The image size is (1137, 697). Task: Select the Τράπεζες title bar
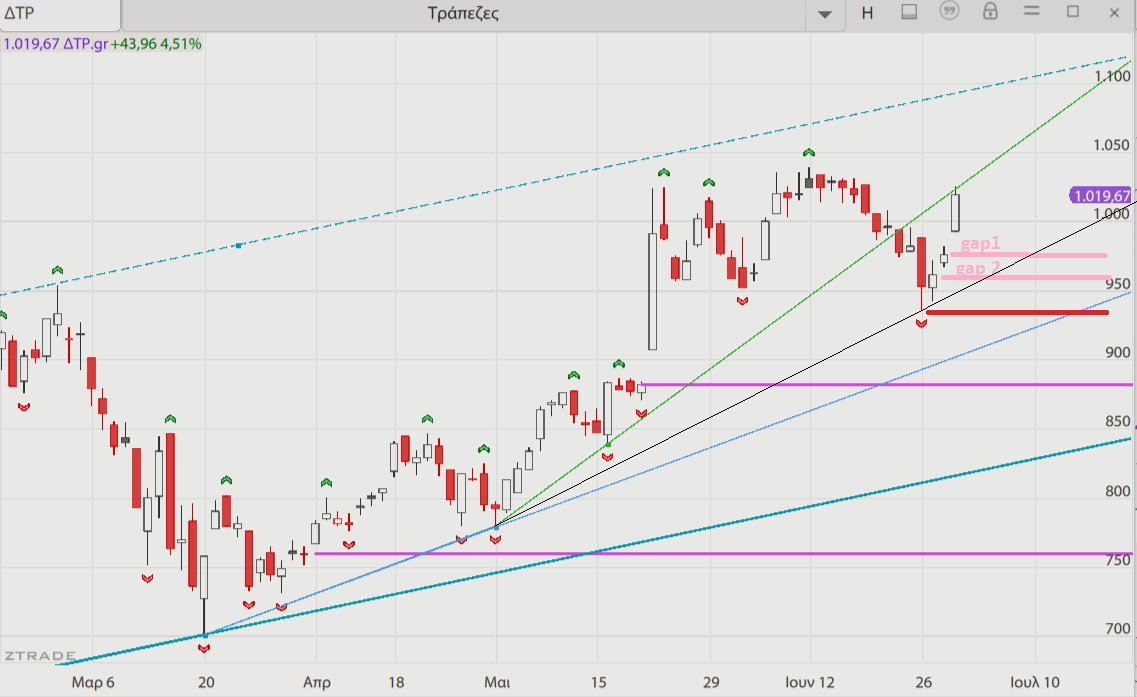coord(462,14)
